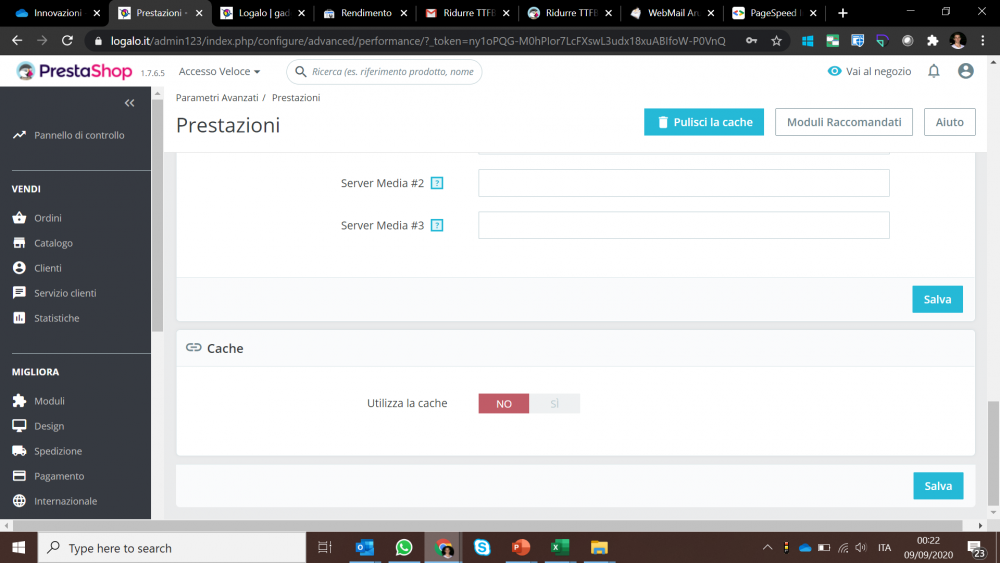The image size is (1000, 563).
Task: Switch to the PageSpeed browser tab
Action: pyautogui.click(x=774, y=13)
